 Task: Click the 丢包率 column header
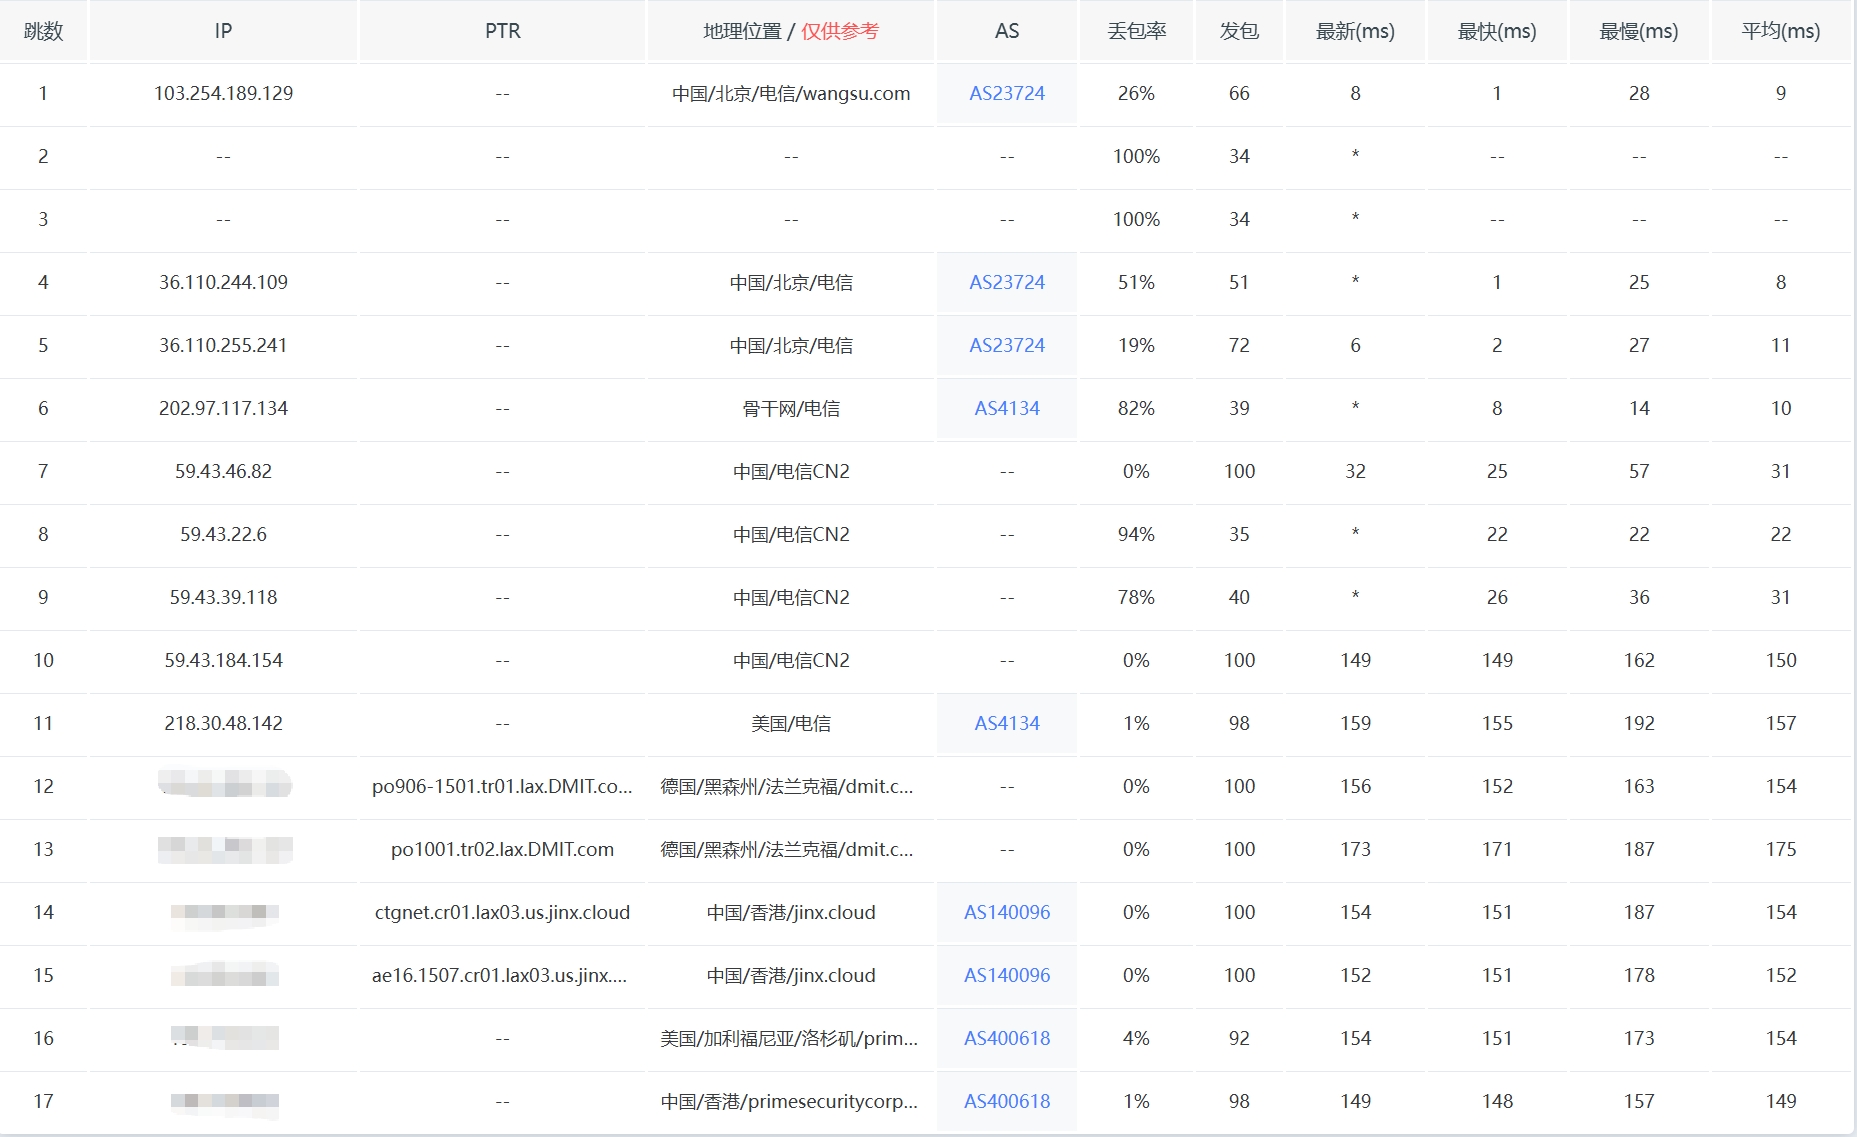1136,31
